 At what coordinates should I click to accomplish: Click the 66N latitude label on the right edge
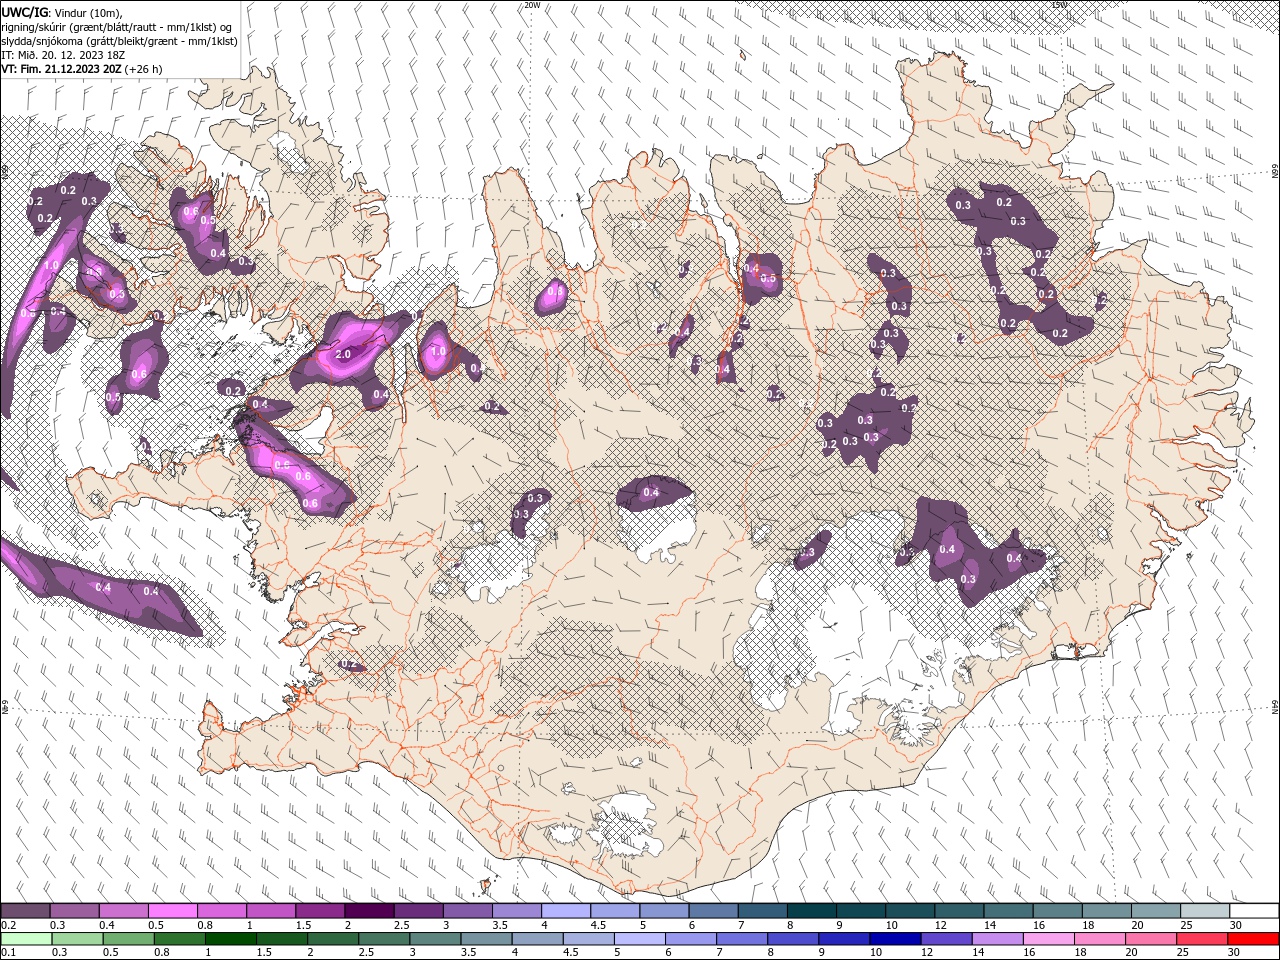pos(1275,171)
